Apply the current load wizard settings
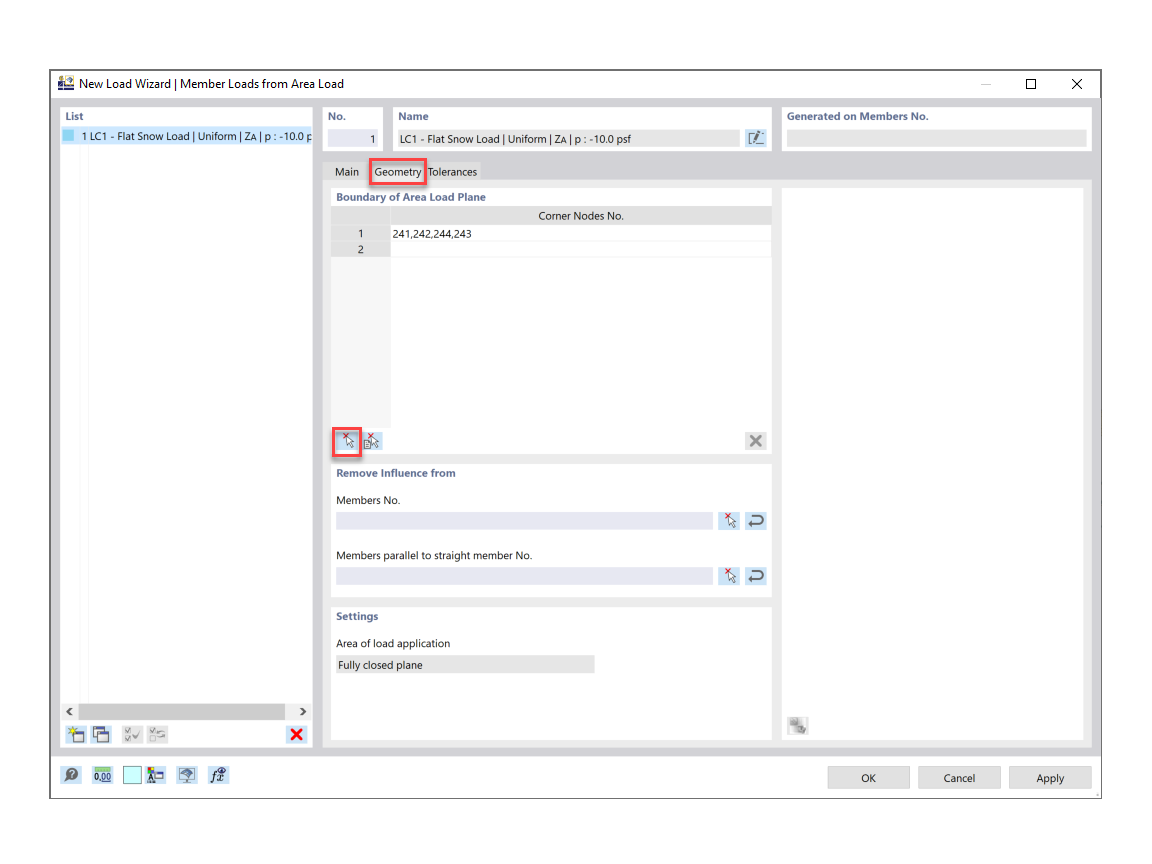The image size is (1152, 864). 1049,777
